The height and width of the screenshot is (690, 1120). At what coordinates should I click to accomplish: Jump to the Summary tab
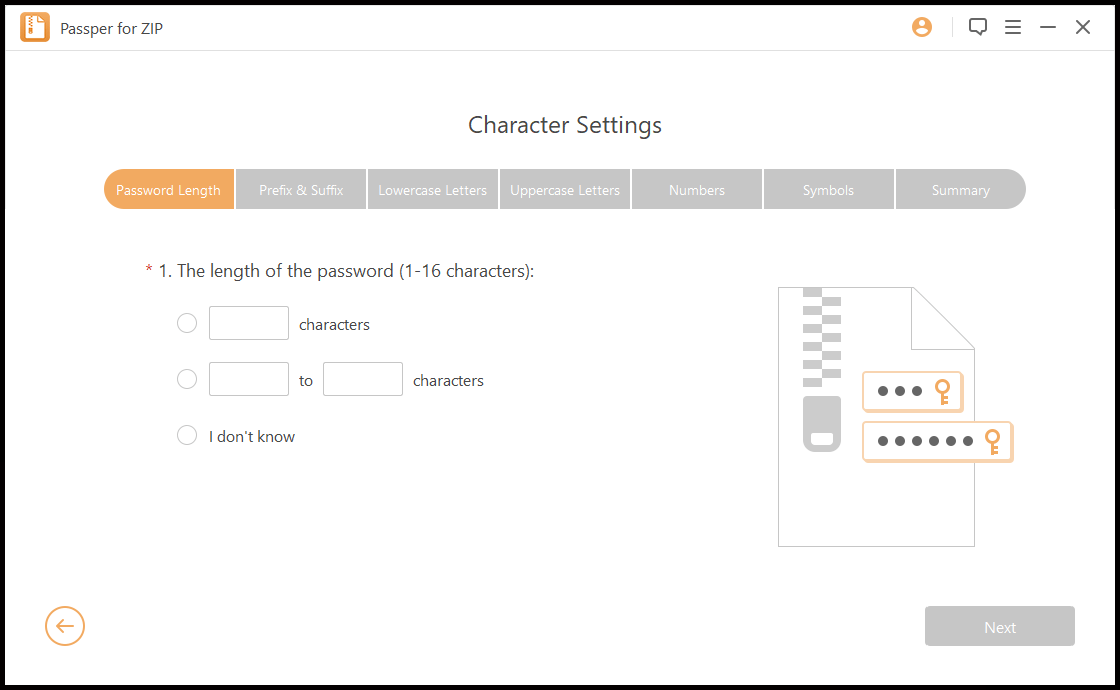pyautogui.click(x=961, y=189)
